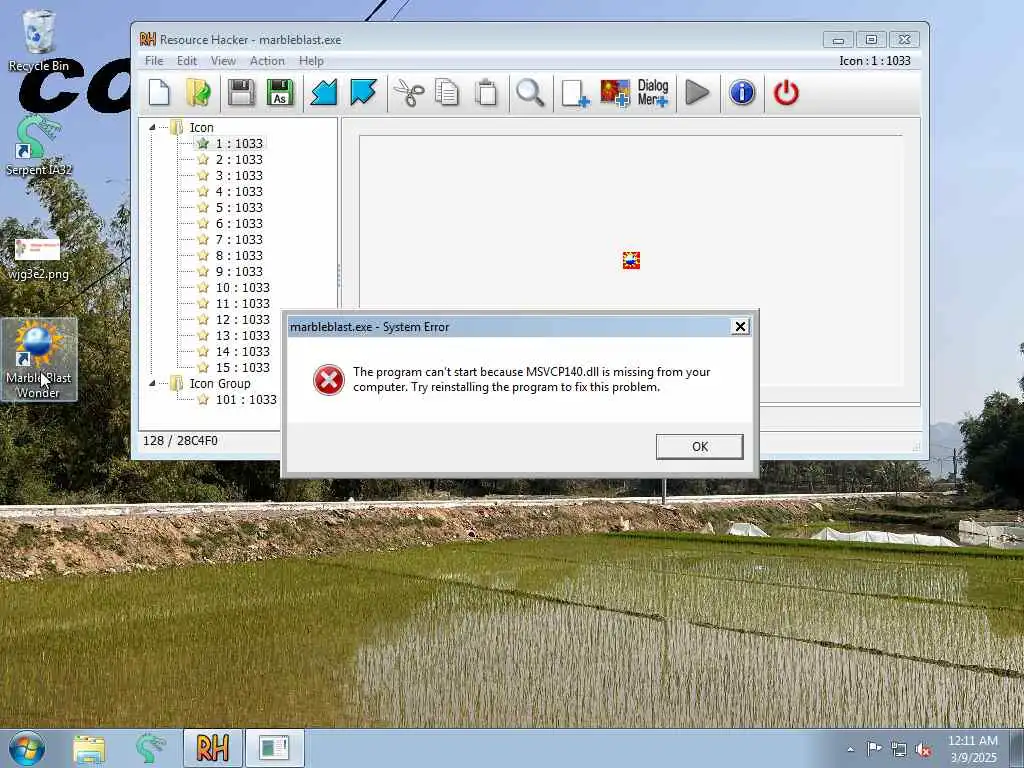The height and width of the screenshot is (768, 1024).
Task: Open Windows Explorer from the taskbar
Action: (89, 748)
